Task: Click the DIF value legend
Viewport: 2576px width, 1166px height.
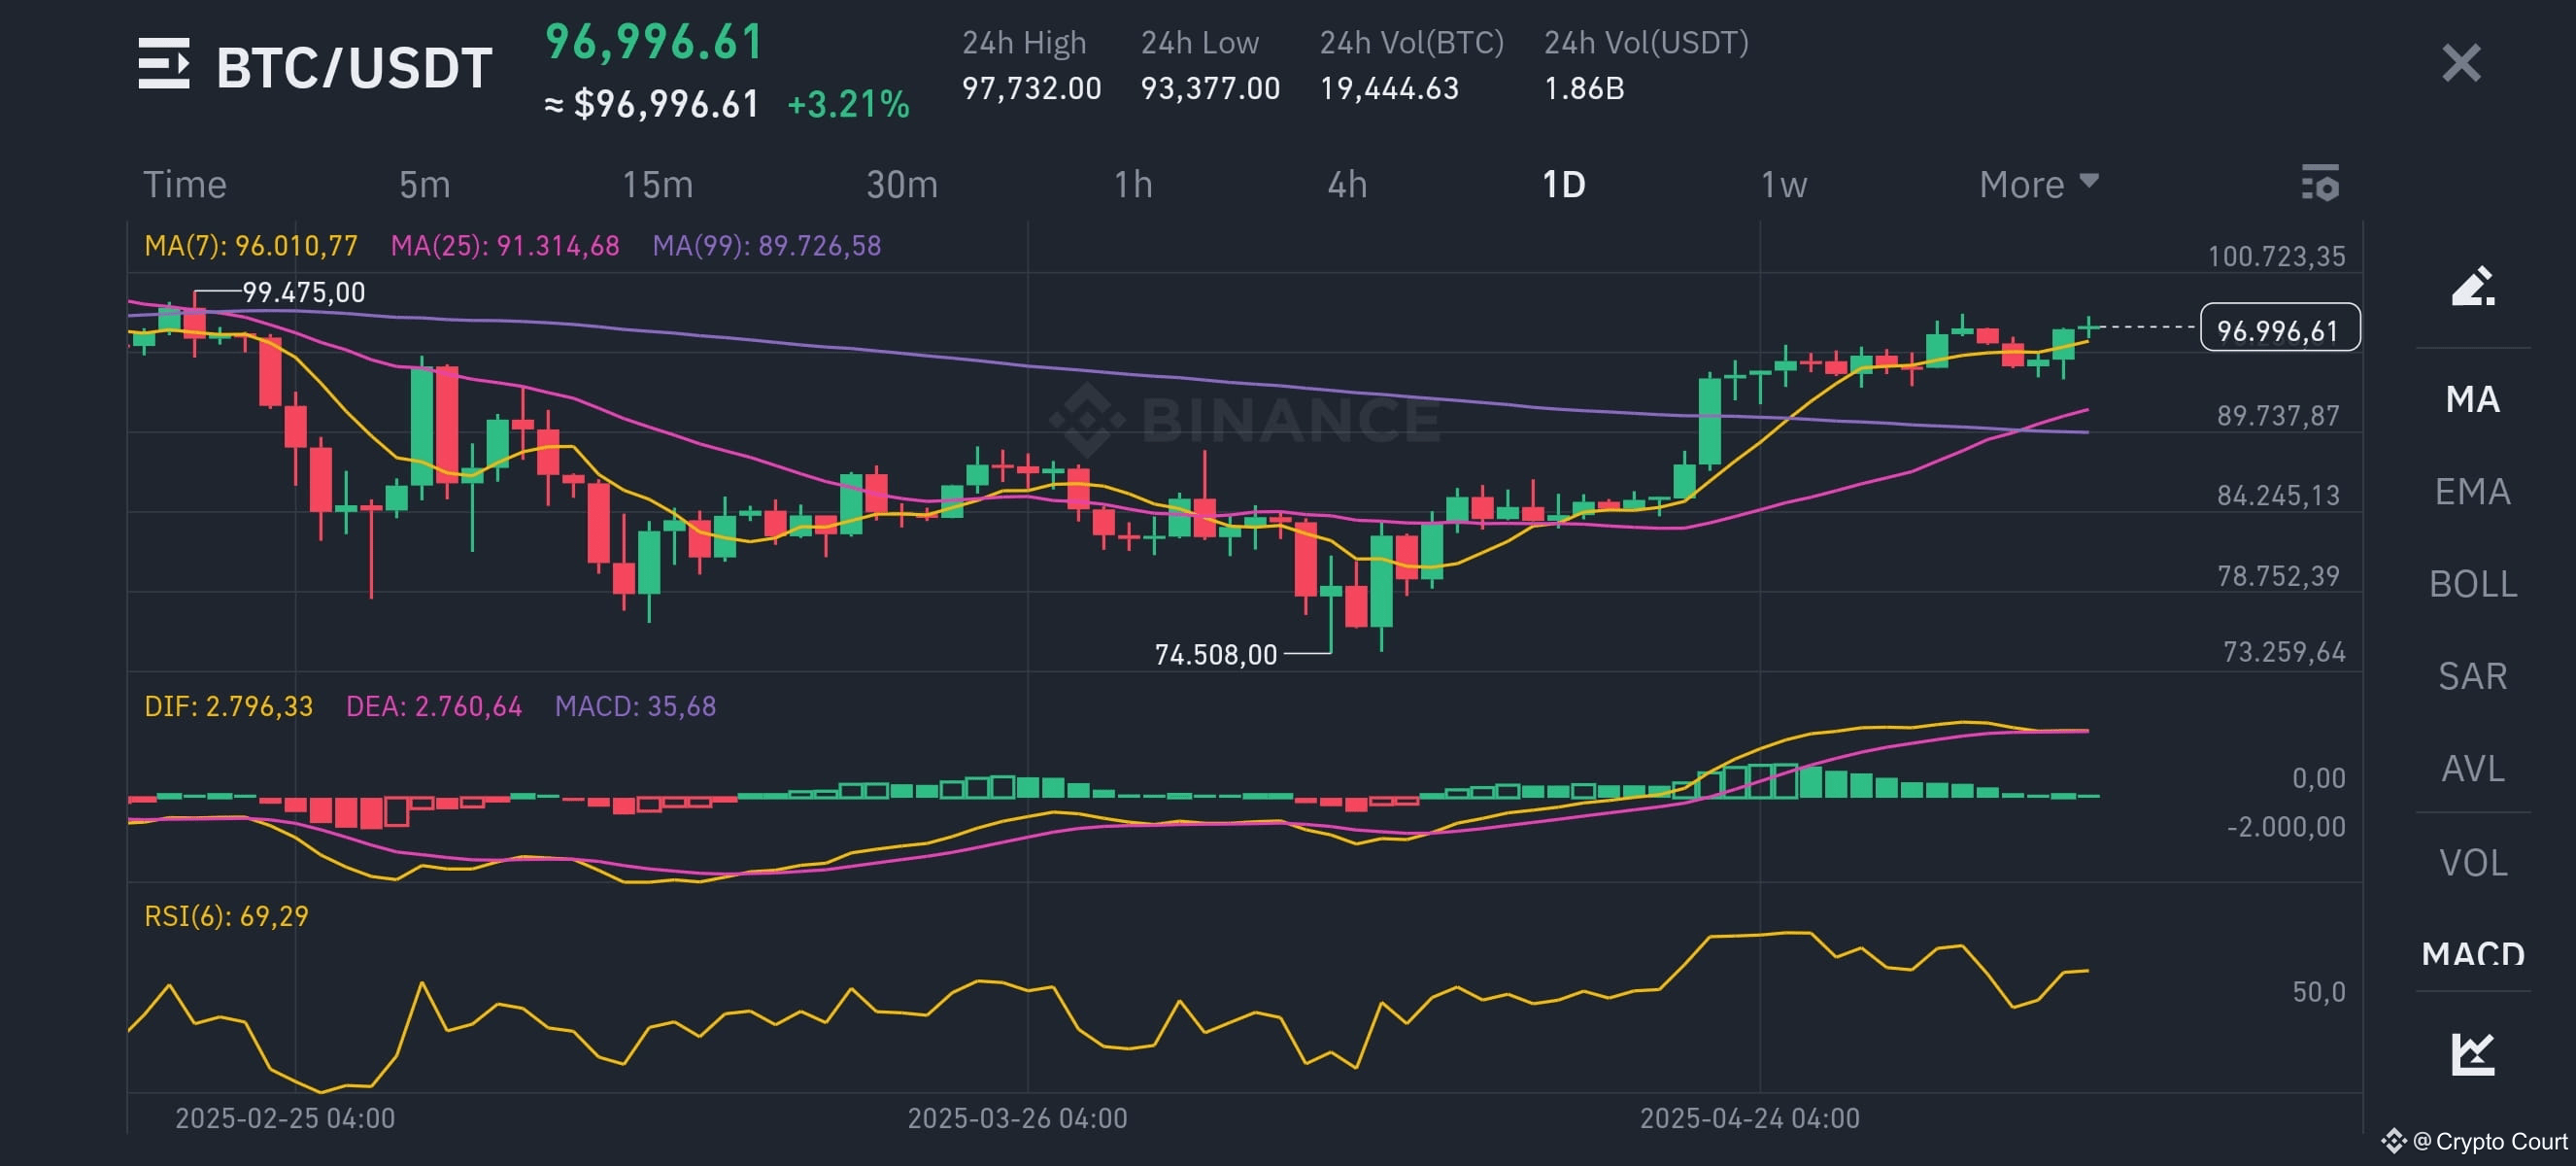Action: tap(228, 707)
